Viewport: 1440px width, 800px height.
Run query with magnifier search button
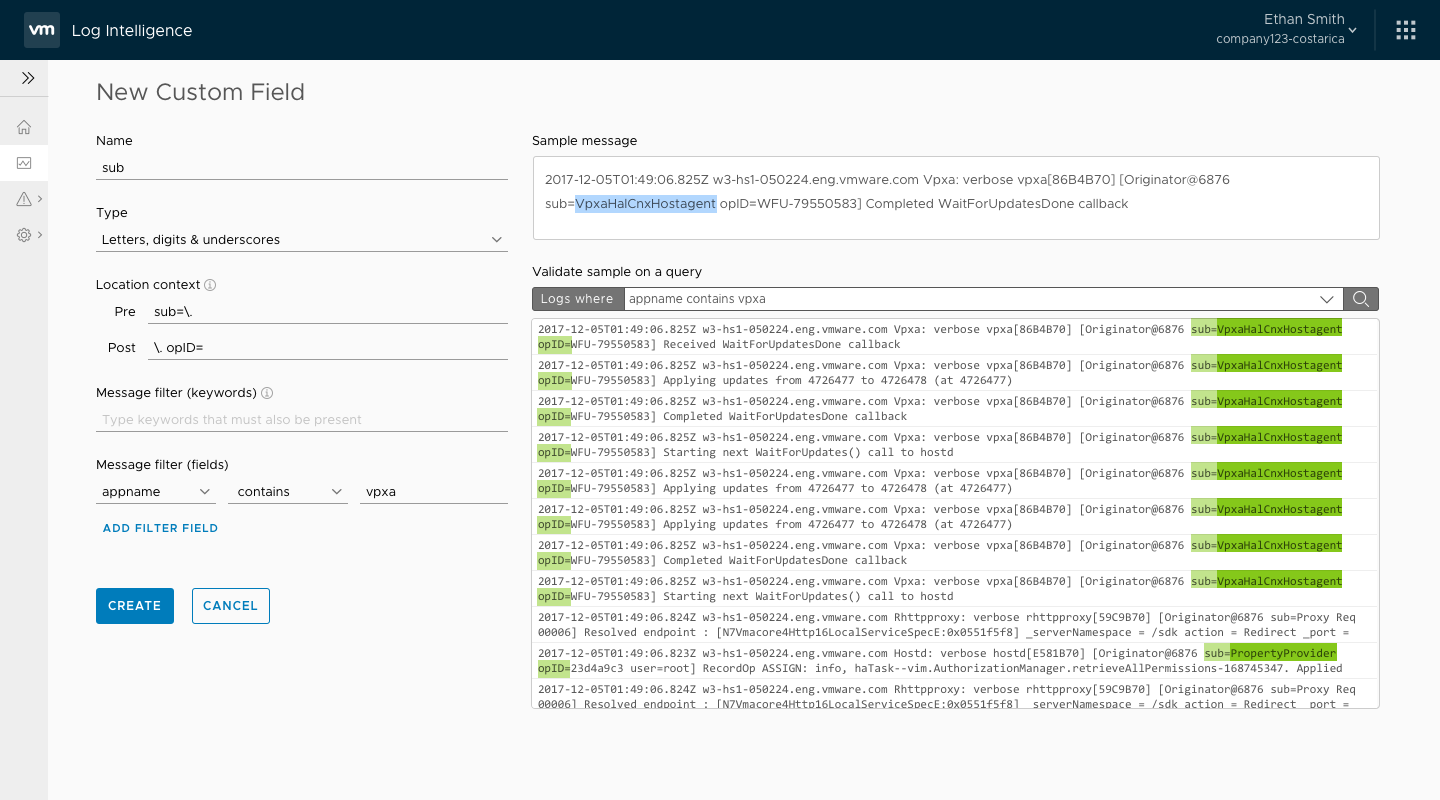point(1361,298)
